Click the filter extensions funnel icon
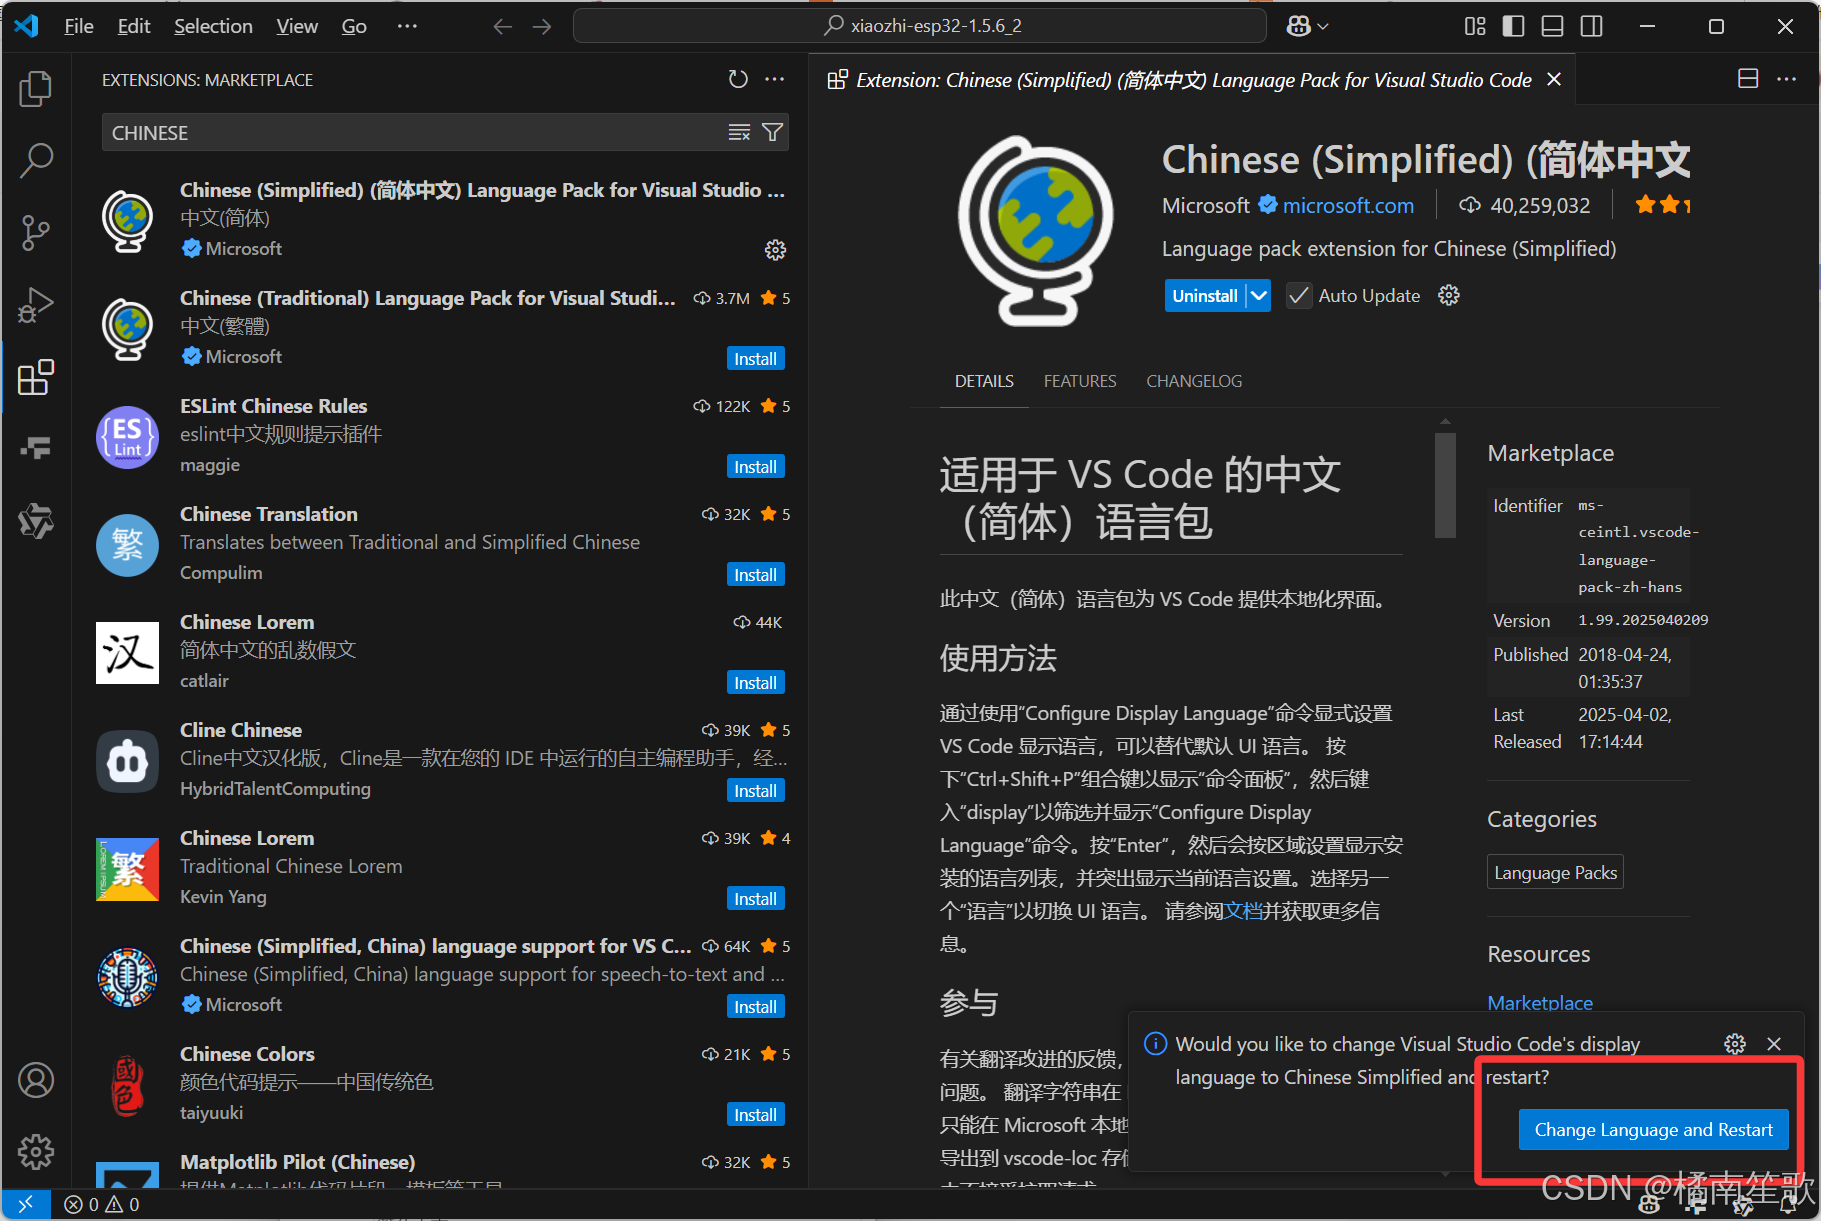Image resolution: width=1821 pixels, height=1221 pixels. point(772,132)
